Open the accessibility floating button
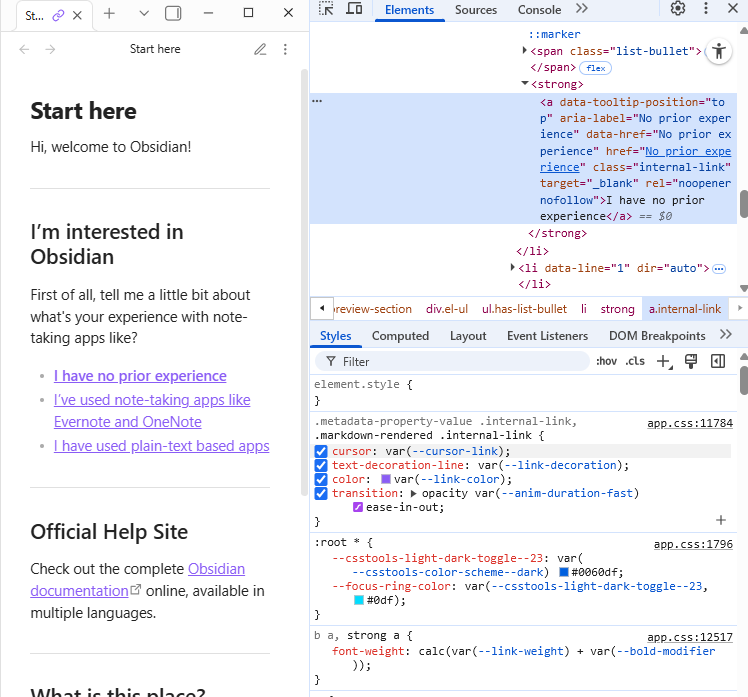The height and width of the screenshot is (697, 748). pos(719,53)
